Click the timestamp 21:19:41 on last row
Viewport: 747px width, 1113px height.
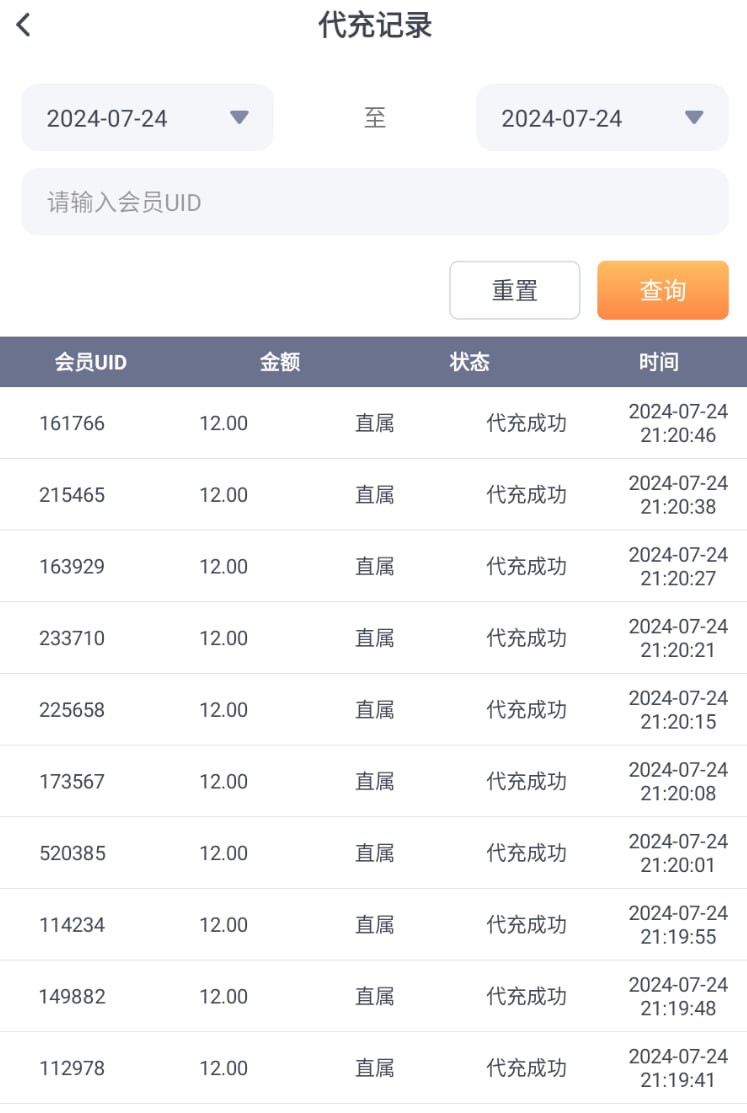[678, 1080]
